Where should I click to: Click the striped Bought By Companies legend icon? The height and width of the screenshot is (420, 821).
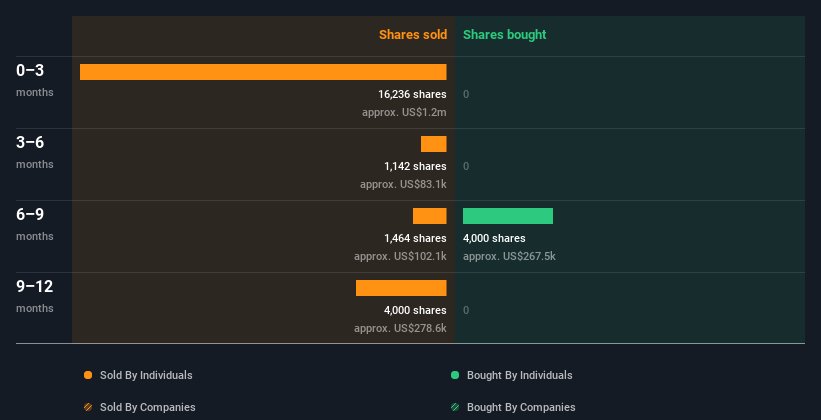455,407
